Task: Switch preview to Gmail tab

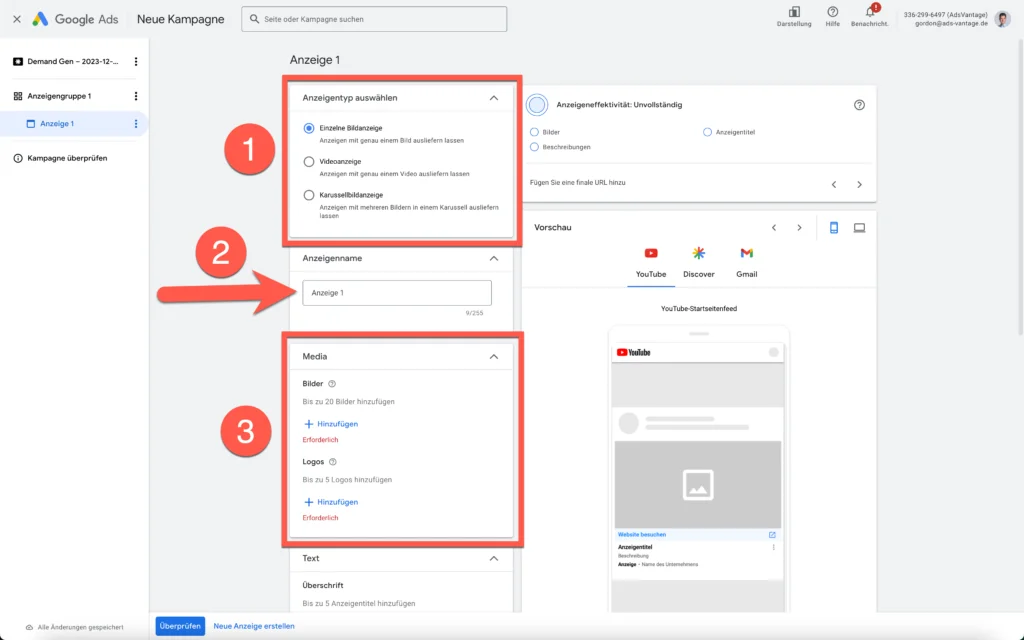Action: (x=746, y=263)
